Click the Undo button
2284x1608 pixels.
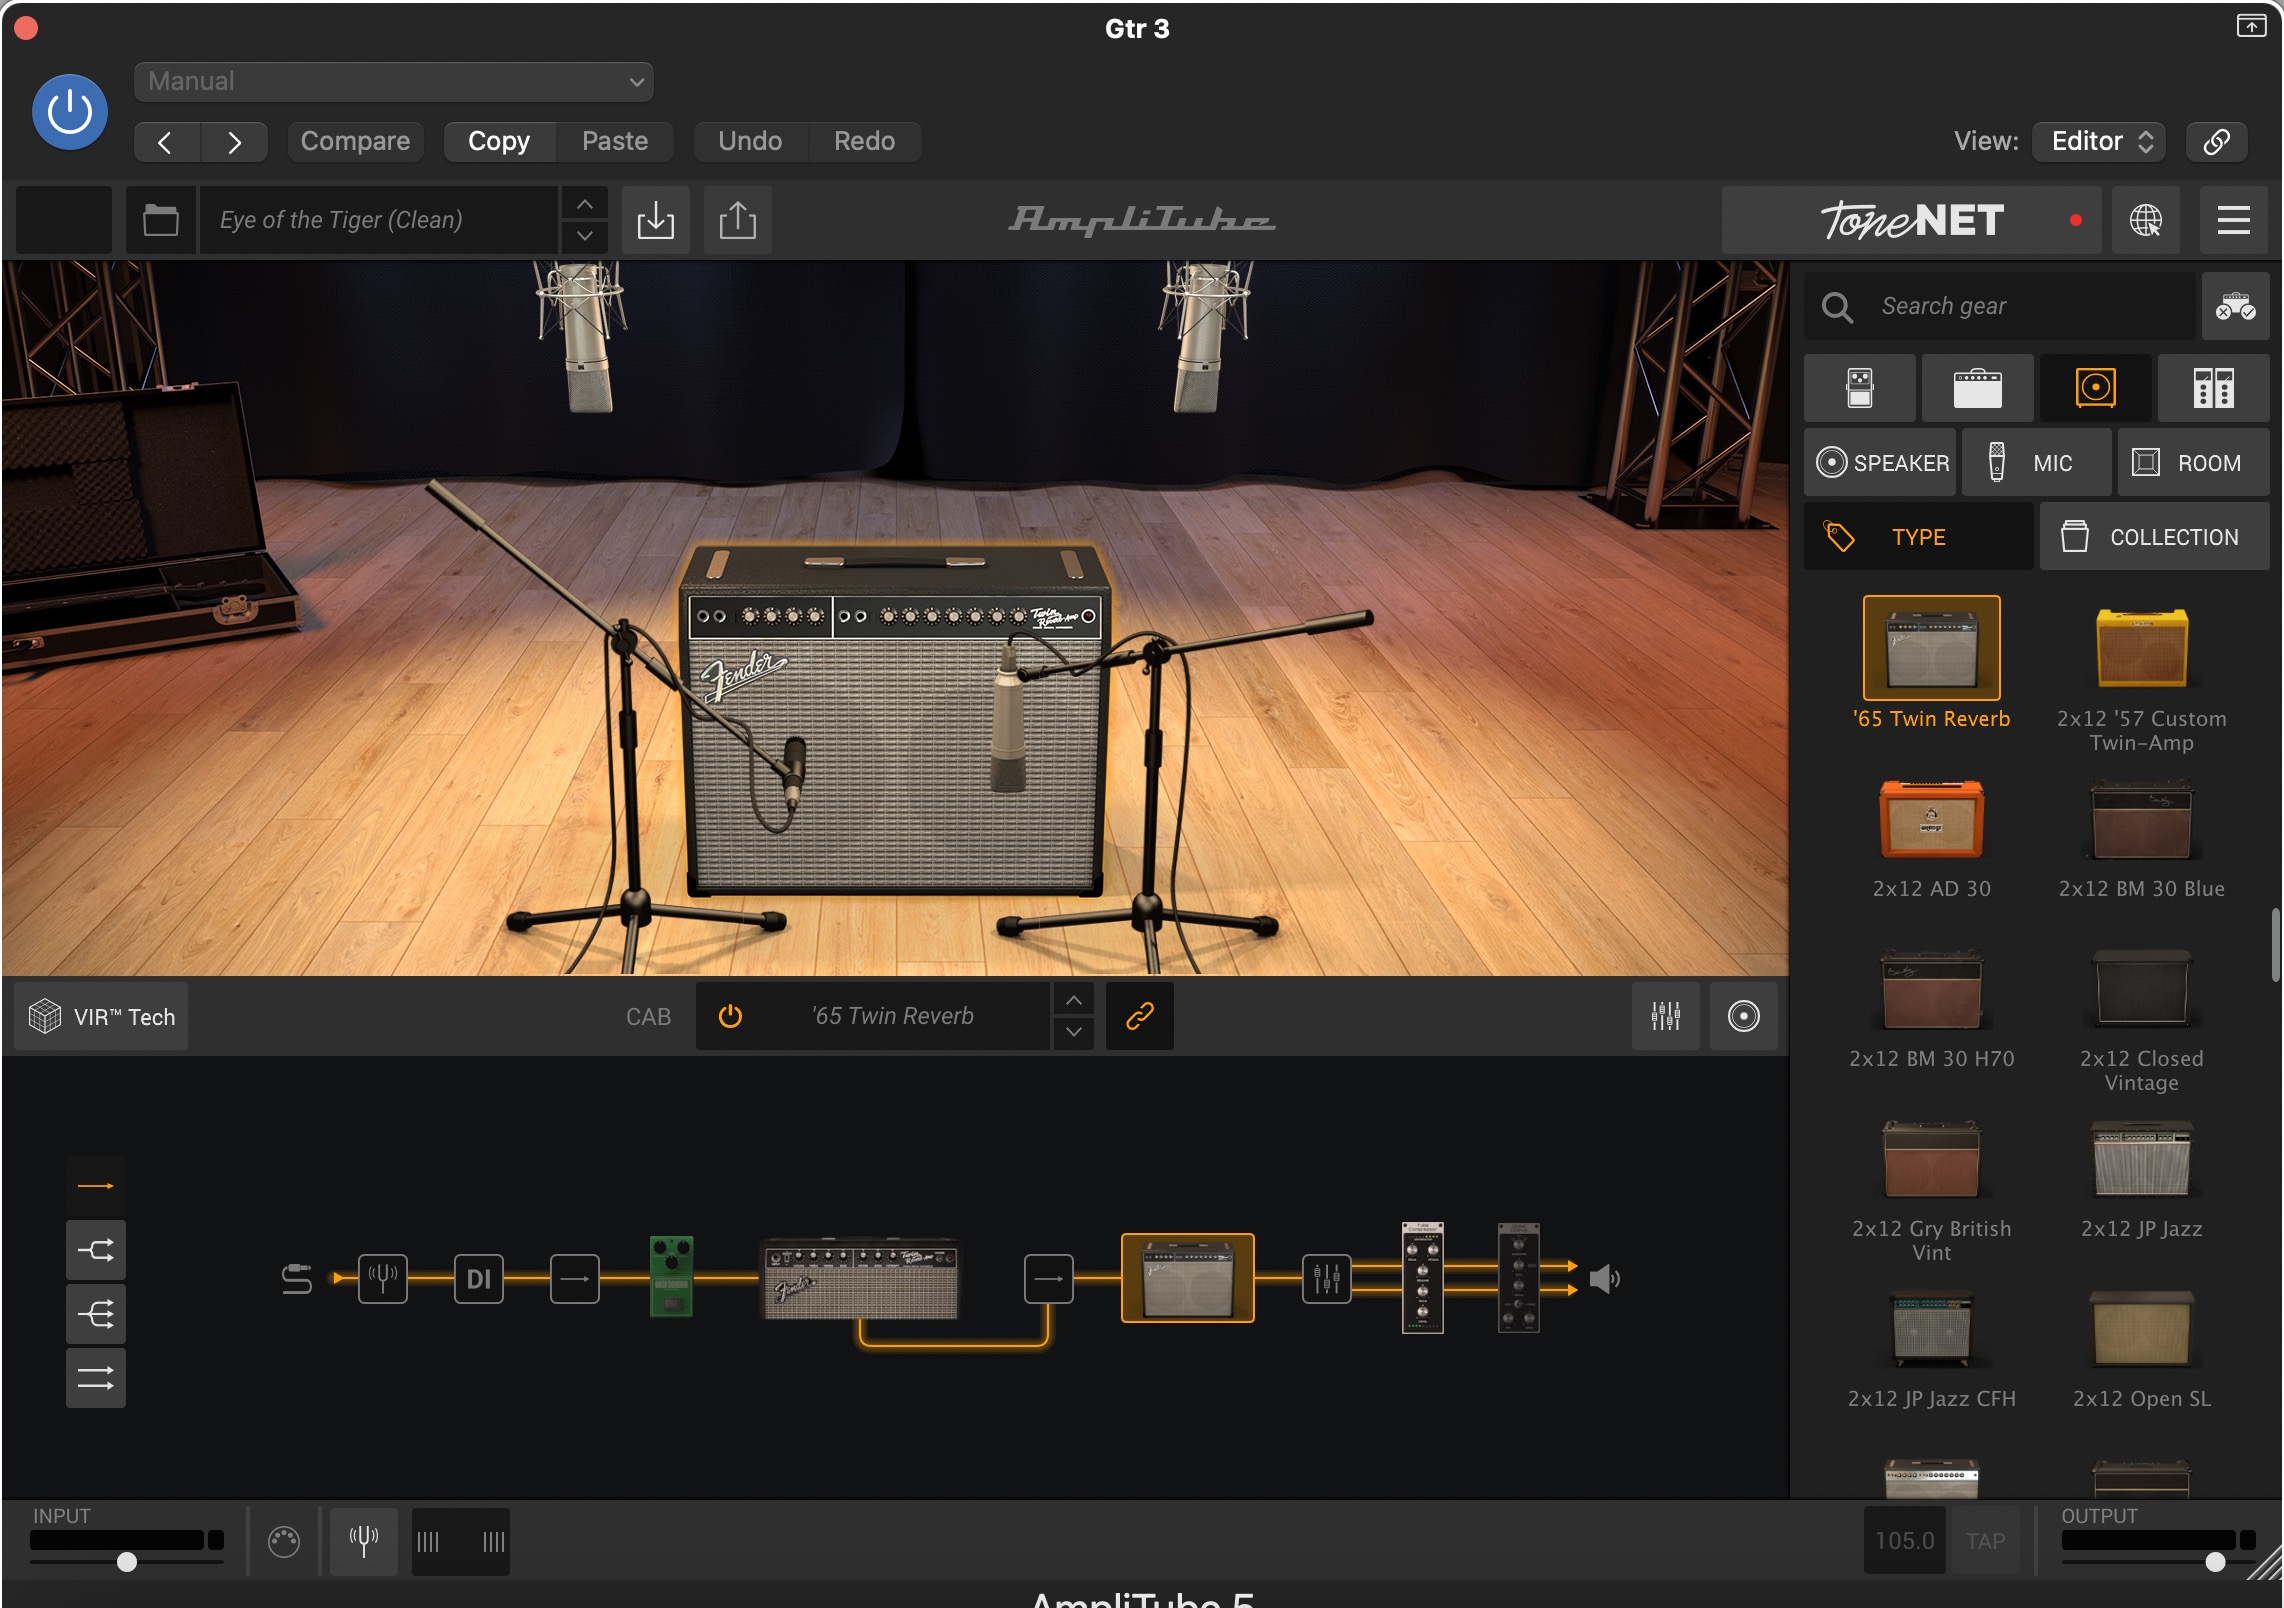click(750, 141)
